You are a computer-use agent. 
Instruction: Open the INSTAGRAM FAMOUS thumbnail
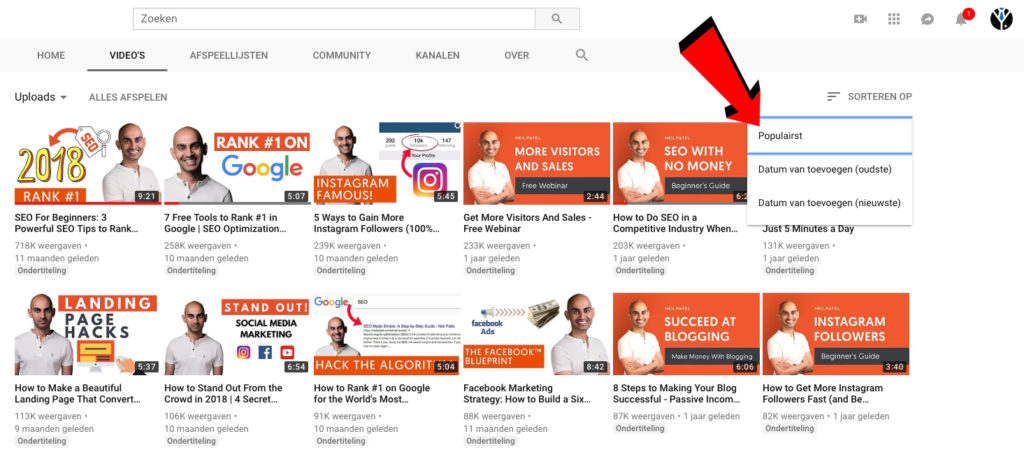pyautogui.click(x=387, y=163)
